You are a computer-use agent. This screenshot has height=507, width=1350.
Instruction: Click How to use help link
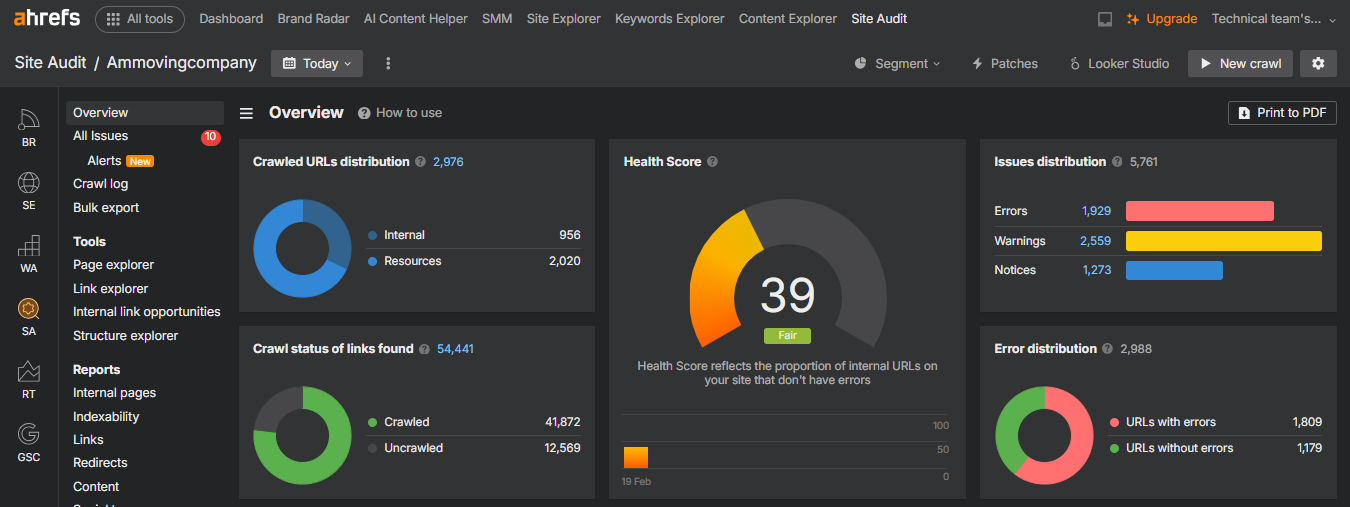pyautogui.click(x=400, y=113)
